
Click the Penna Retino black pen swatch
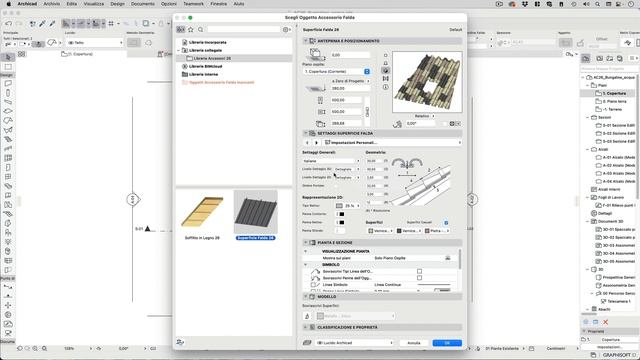pyautogui.click(x=342, y=222)
